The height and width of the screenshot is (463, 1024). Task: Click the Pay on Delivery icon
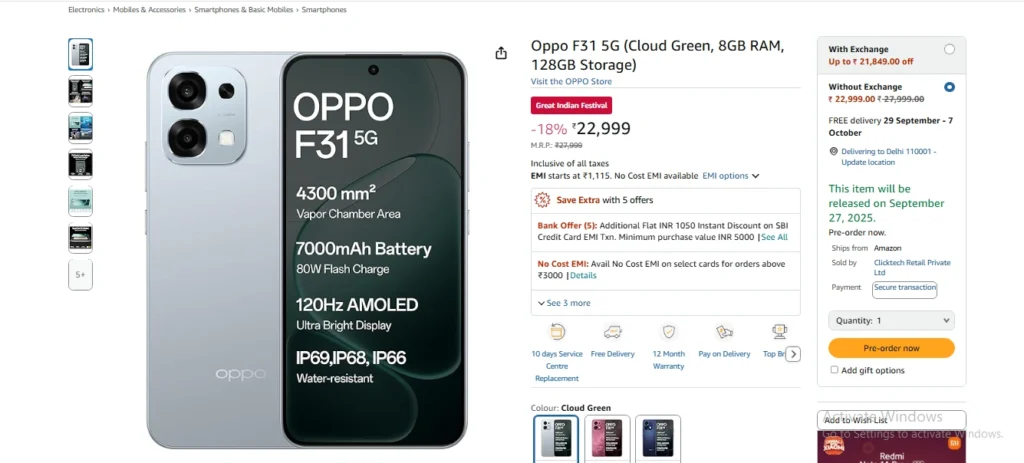(724, 331)
